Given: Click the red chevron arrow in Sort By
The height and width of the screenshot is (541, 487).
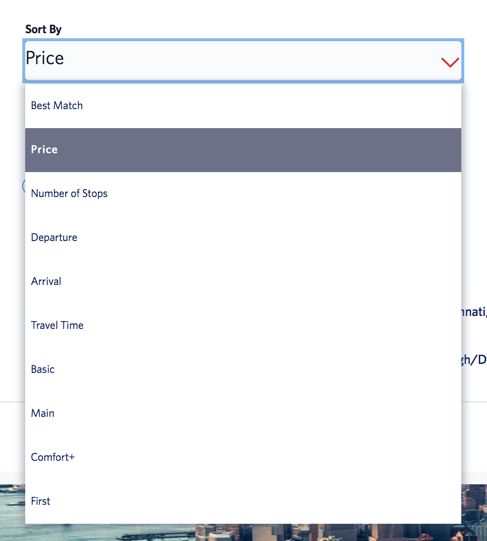Looking at the screenshot, I should (x=450, y=62).
